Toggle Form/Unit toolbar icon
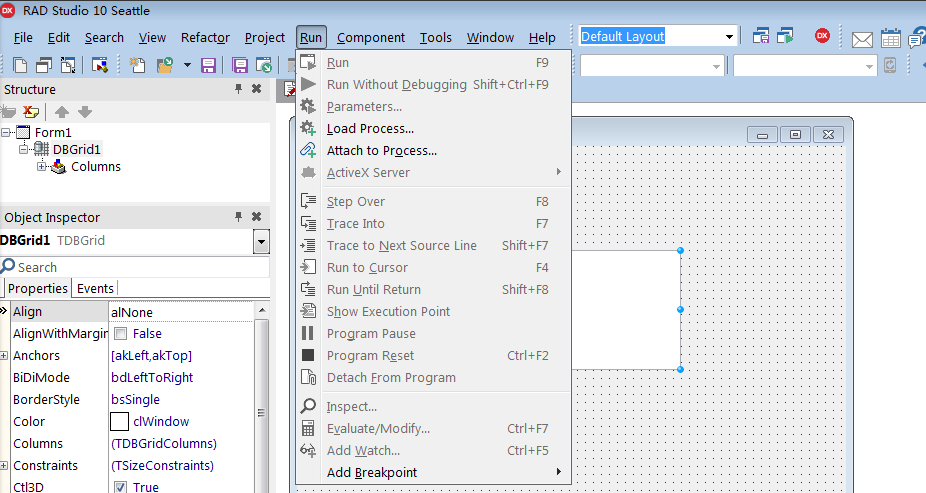 (x=68, y=64)
